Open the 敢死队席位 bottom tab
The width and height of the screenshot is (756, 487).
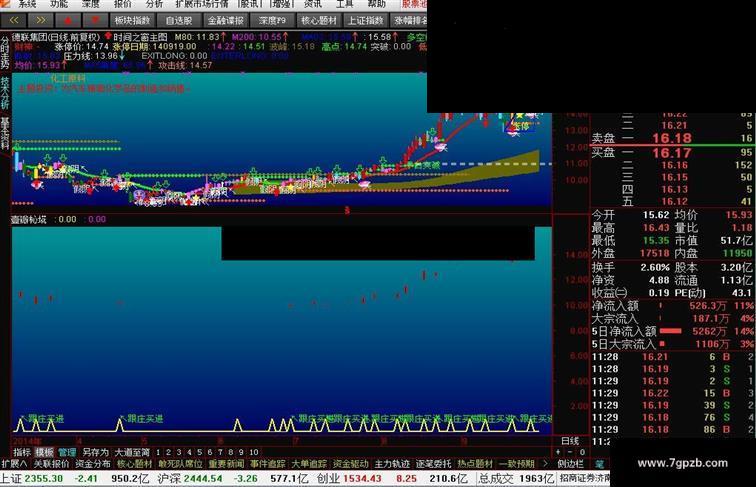click(x=180, y=464)
